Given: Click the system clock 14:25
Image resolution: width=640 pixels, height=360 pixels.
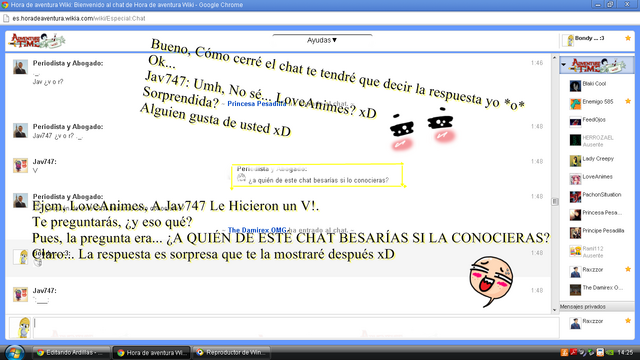Looking at the screenshot, I should (625, 352).
